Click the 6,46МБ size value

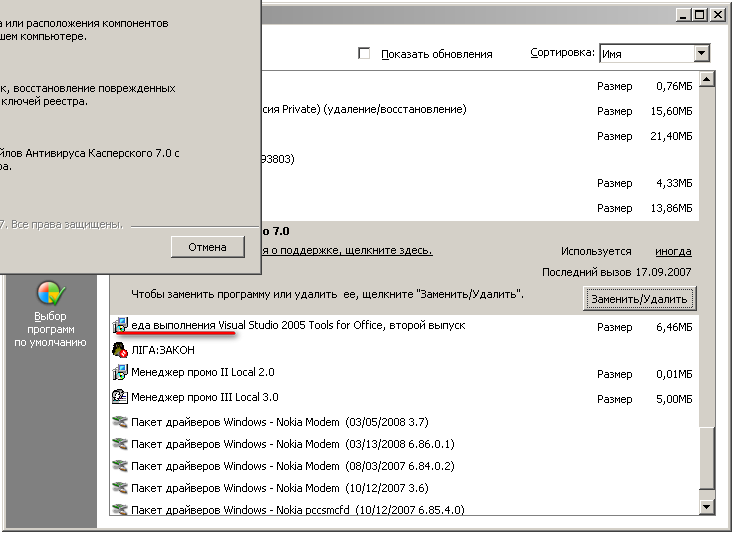pyautogui.click(x=674, y=327)
